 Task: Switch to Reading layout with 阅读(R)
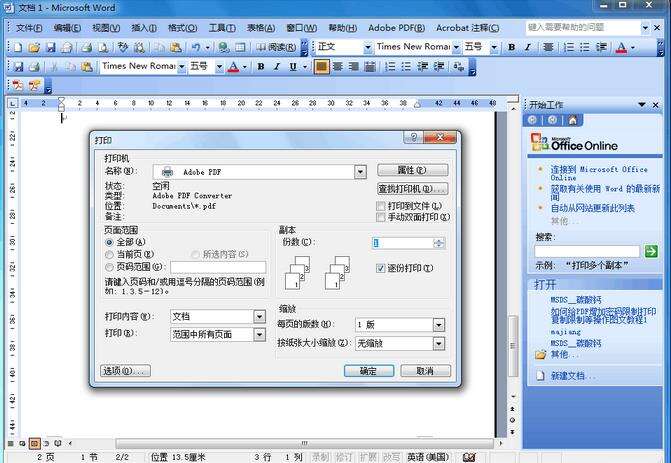276,47
